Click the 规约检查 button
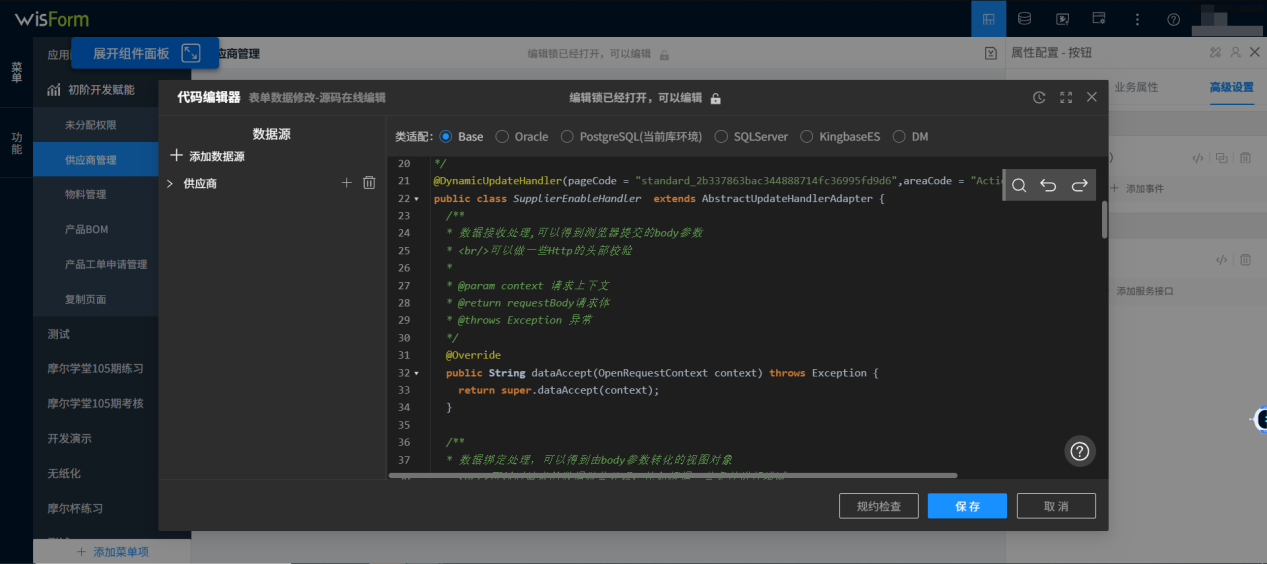 (878, 506)
